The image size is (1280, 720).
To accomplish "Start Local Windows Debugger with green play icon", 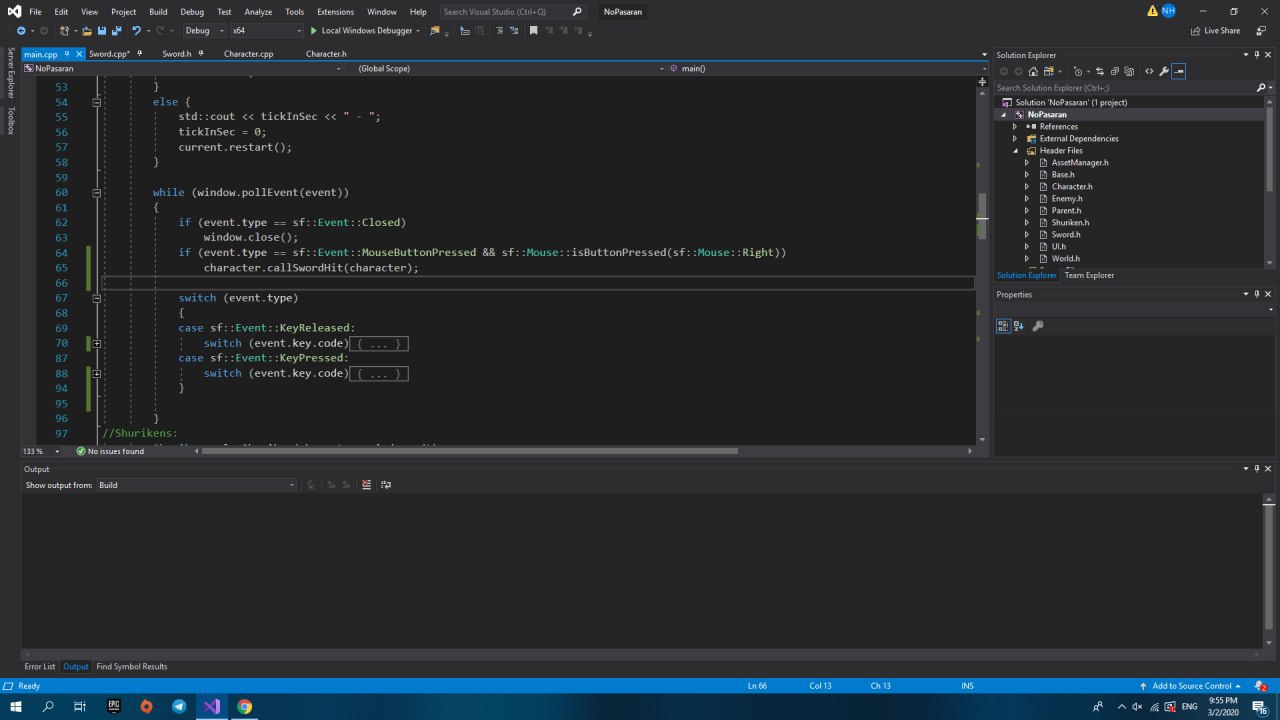I will tap(314, 31).
